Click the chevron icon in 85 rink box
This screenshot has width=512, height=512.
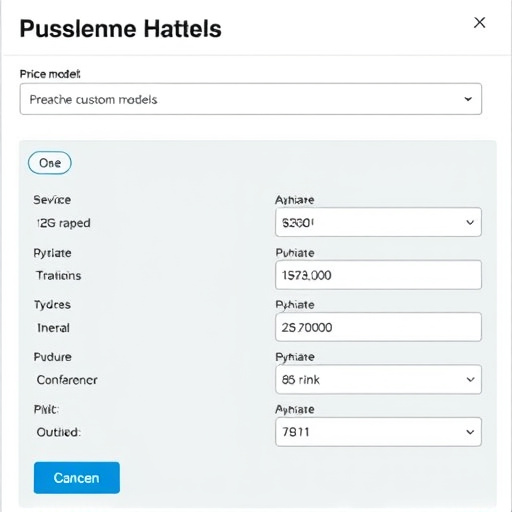pos(470,379)
